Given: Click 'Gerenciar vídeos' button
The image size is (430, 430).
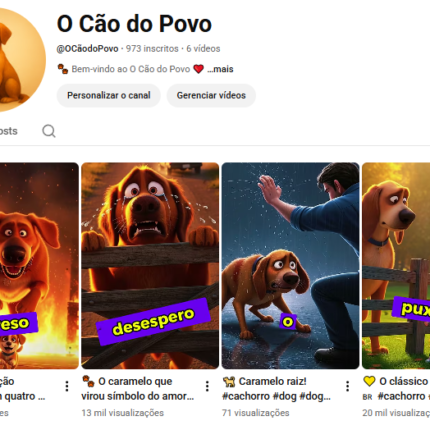Looking at the screenshot, I should (211, 95).
